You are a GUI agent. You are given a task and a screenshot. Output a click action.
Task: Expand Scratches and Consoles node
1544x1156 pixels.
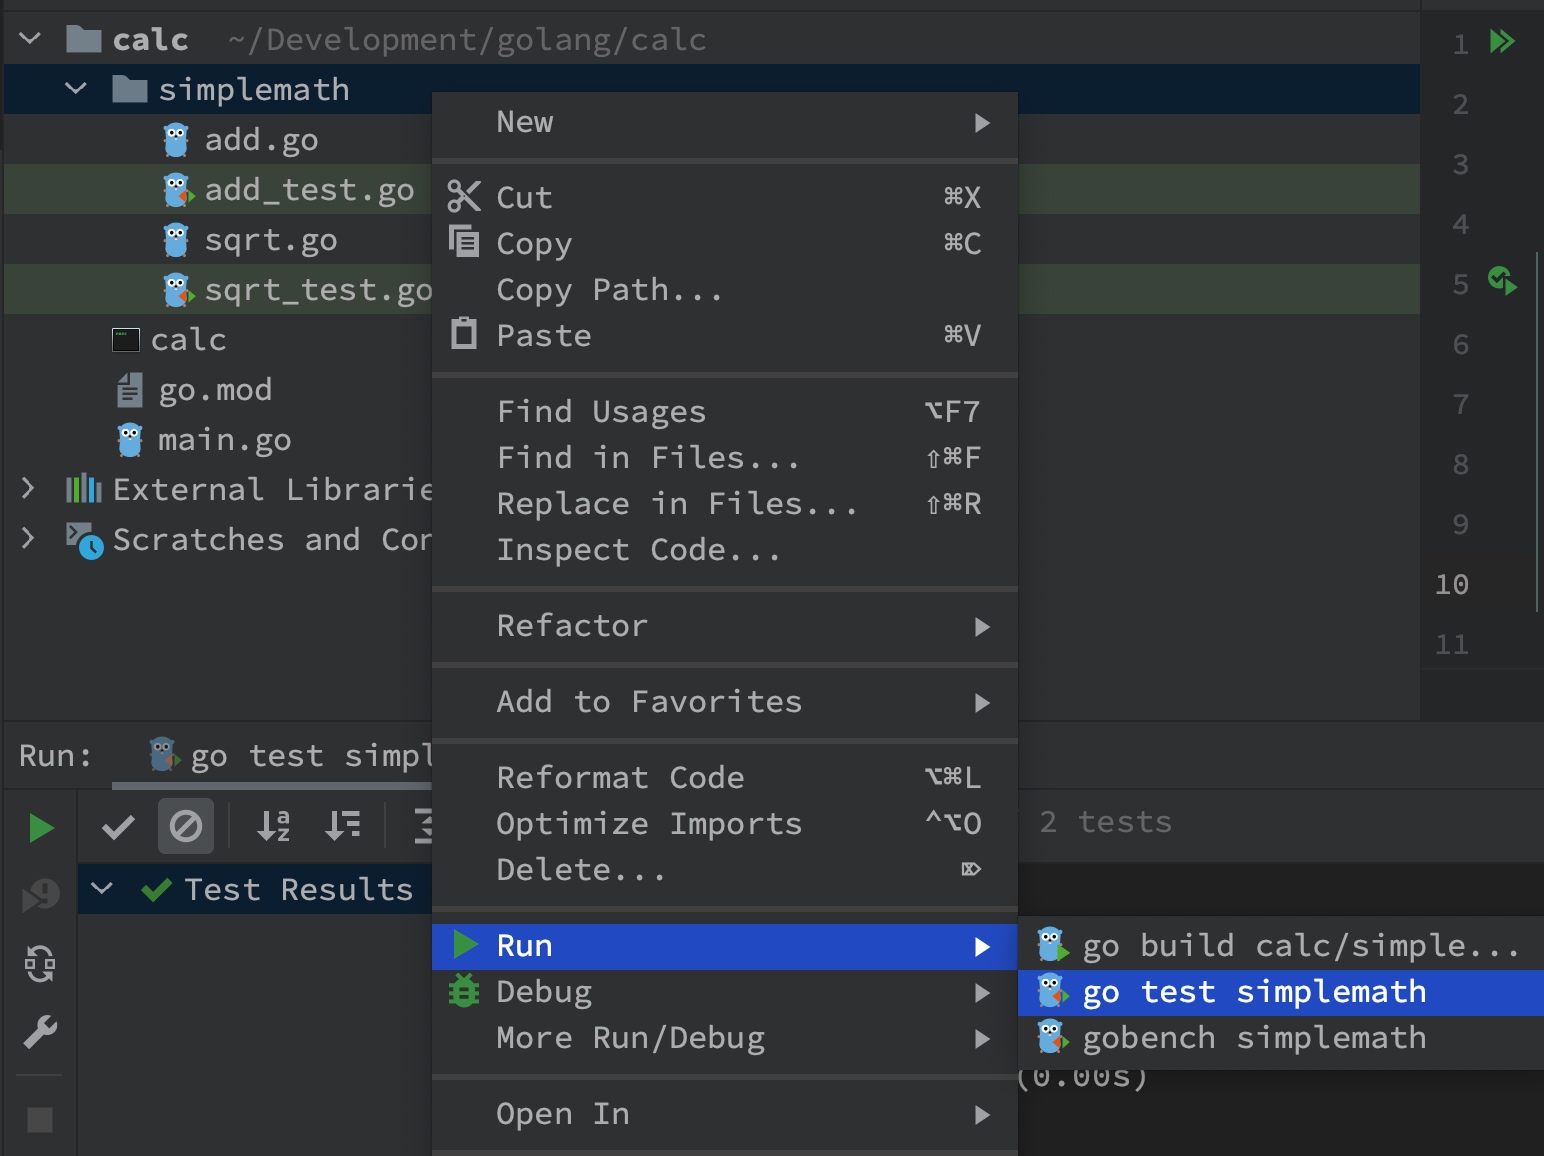point(28,539)
